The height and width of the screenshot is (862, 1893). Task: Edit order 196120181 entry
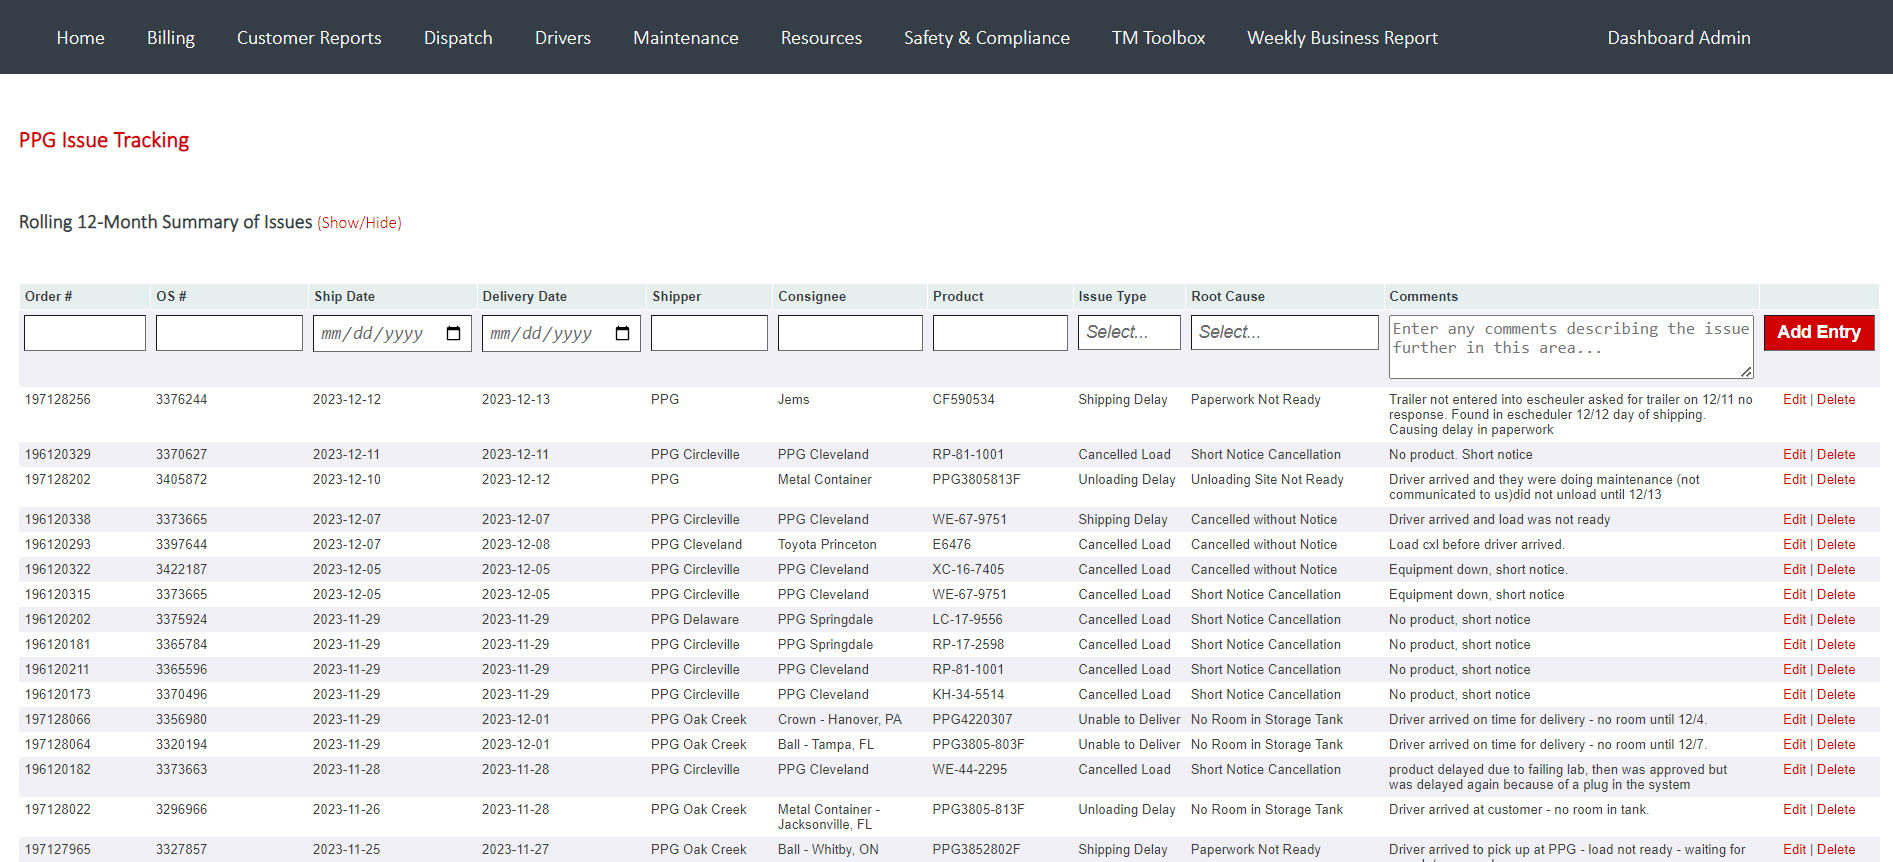coord(1794,644)
